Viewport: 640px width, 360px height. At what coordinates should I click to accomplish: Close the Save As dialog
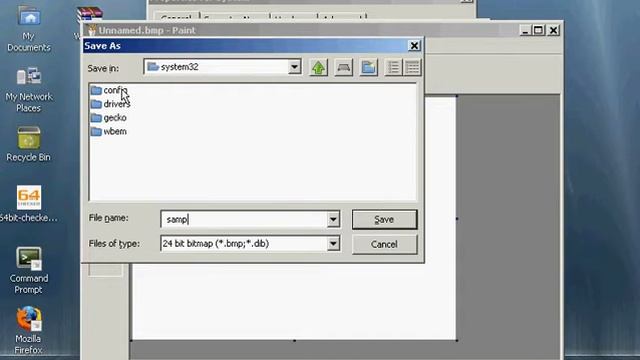[x=414, y=46]
